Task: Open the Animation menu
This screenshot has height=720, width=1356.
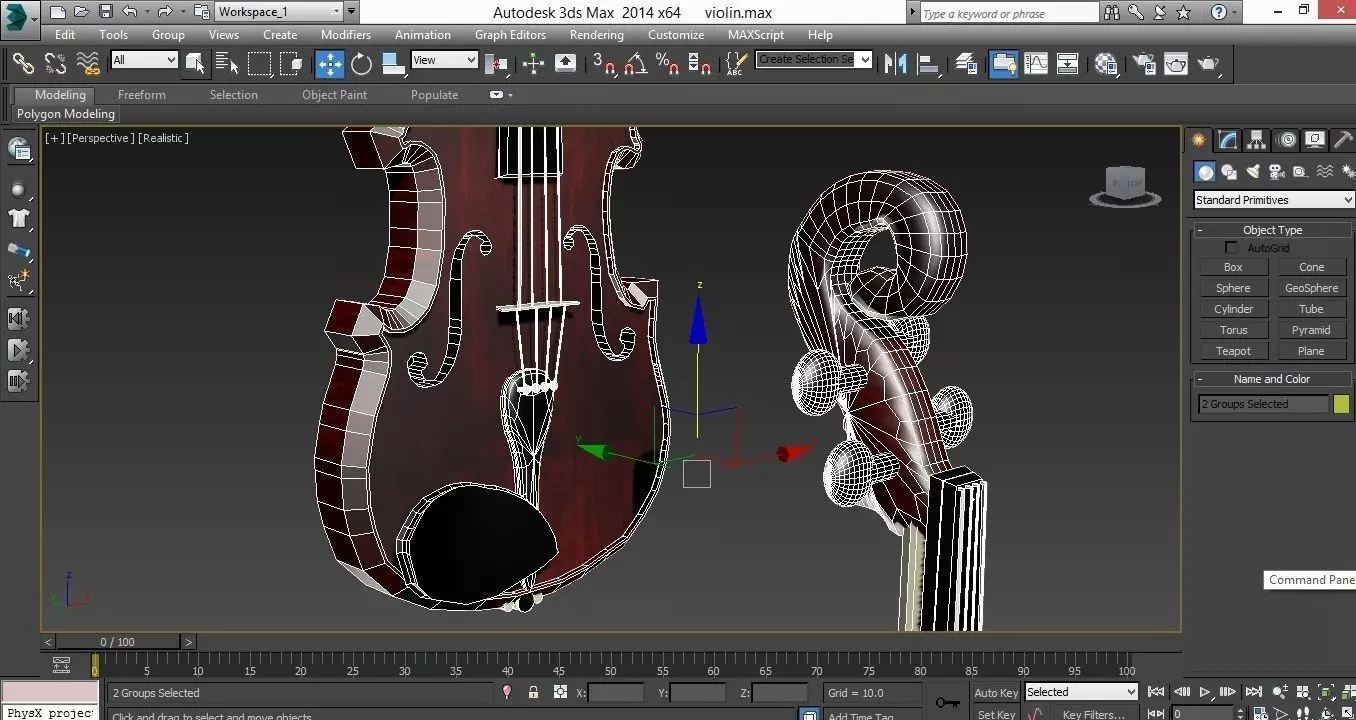Action: point(422,34)
